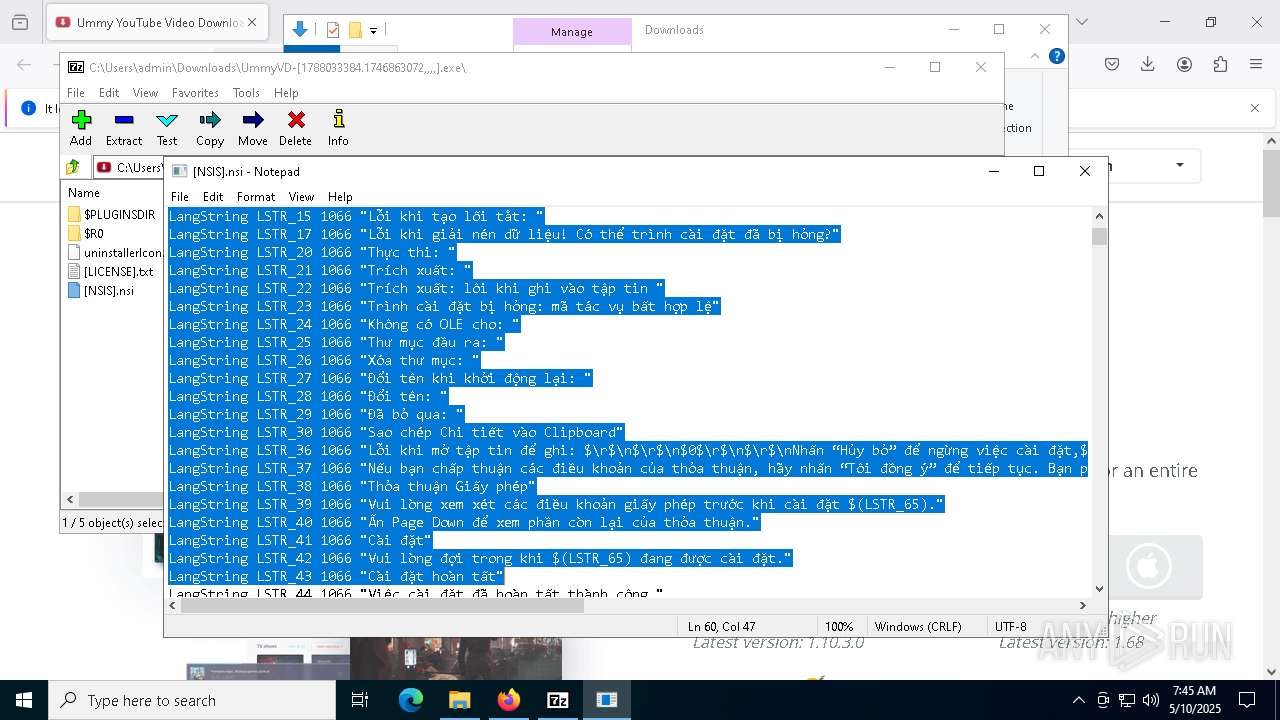Open the 7-Zip Edit menu

pos(109,93)
